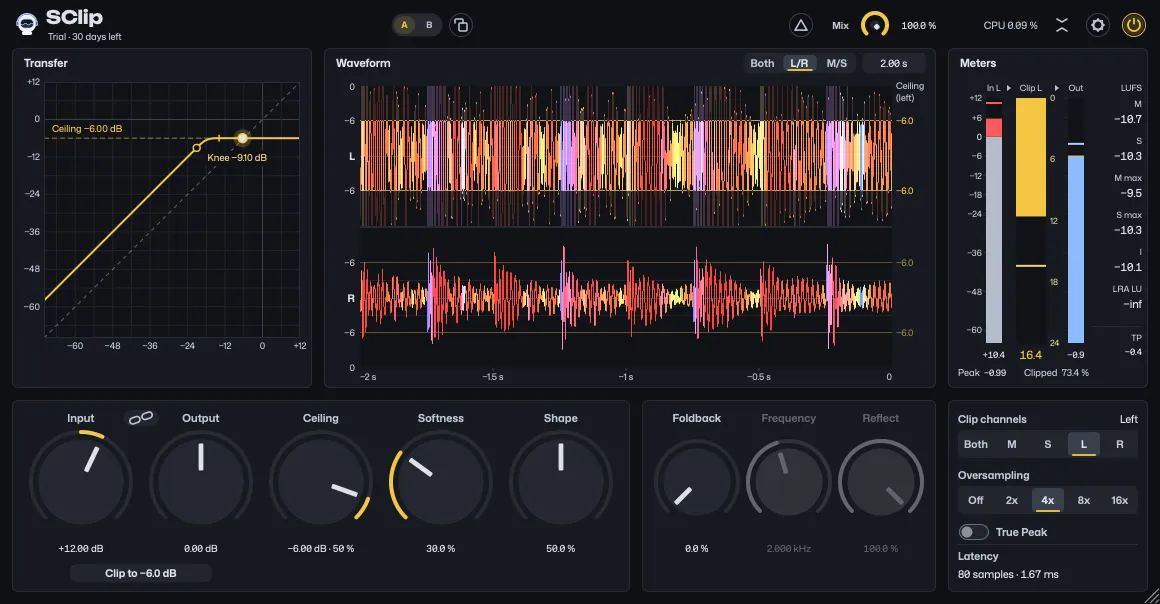Click the Softness knob
Viewport: 1160px width, 604px height.
tap(440, 482)
